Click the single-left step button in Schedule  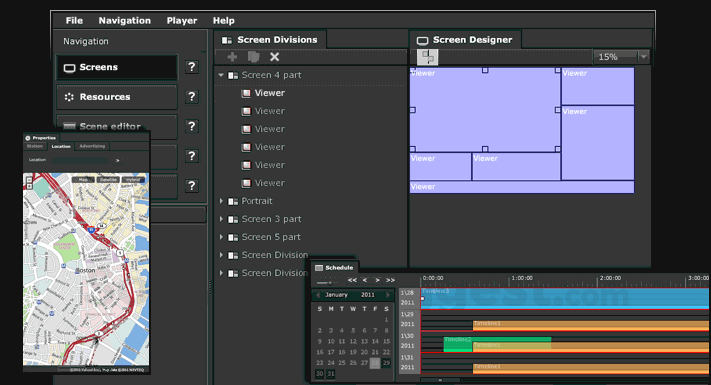365,280
